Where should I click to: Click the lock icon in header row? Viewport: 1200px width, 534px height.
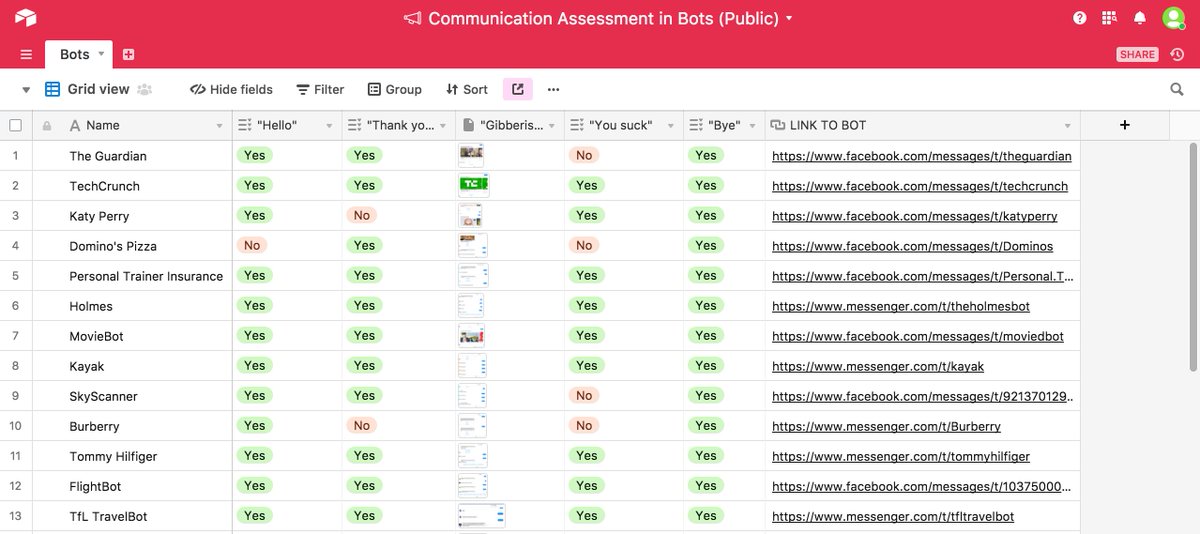coord(46,126)
